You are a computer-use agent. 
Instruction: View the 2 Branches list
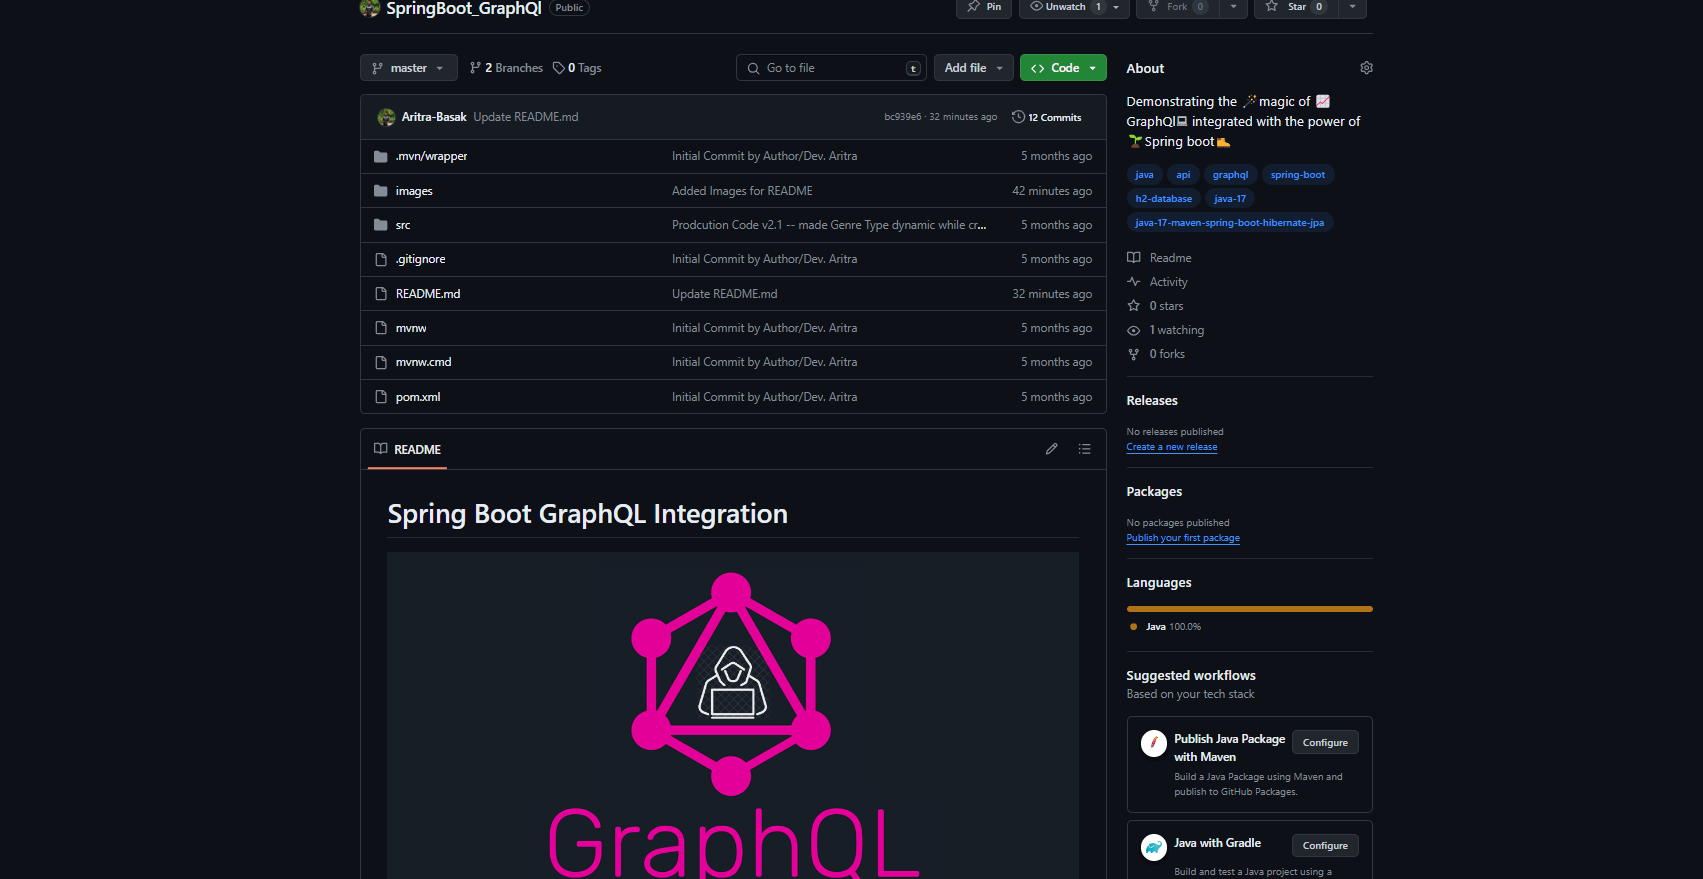[506, 68]
